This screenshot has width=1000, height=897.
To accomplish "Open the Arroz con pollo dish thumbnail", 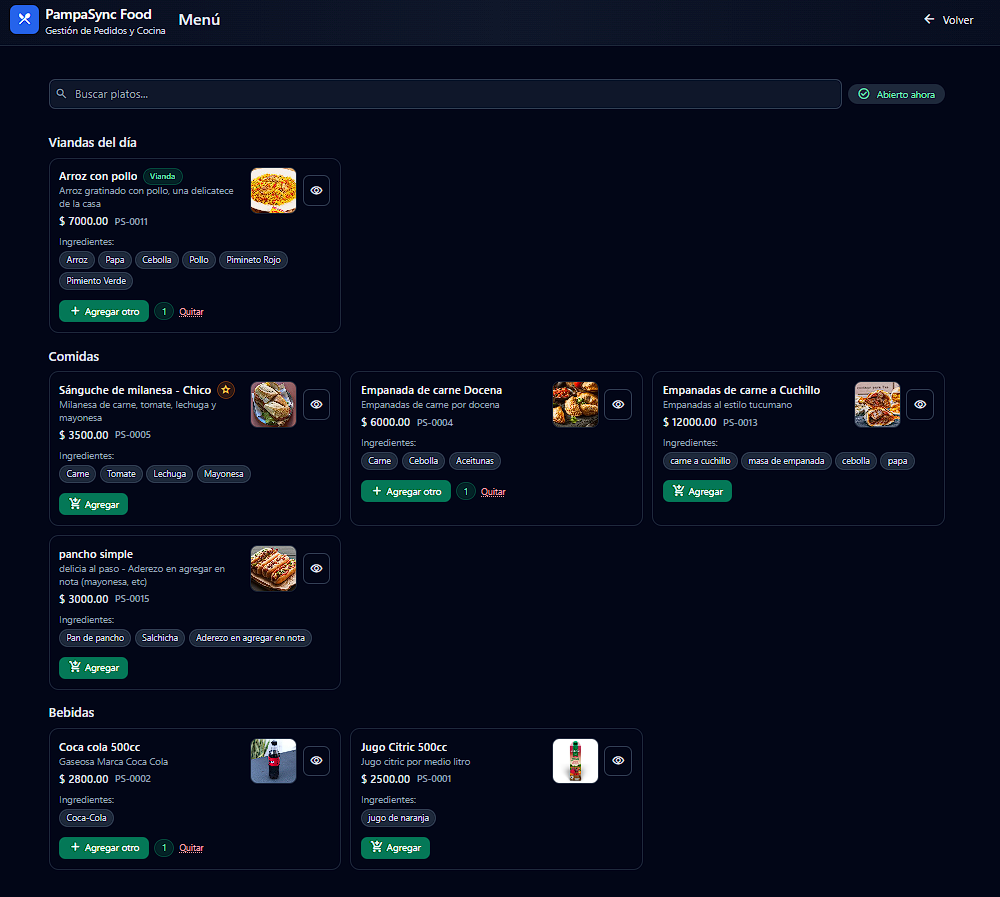I will click(273, 190).
